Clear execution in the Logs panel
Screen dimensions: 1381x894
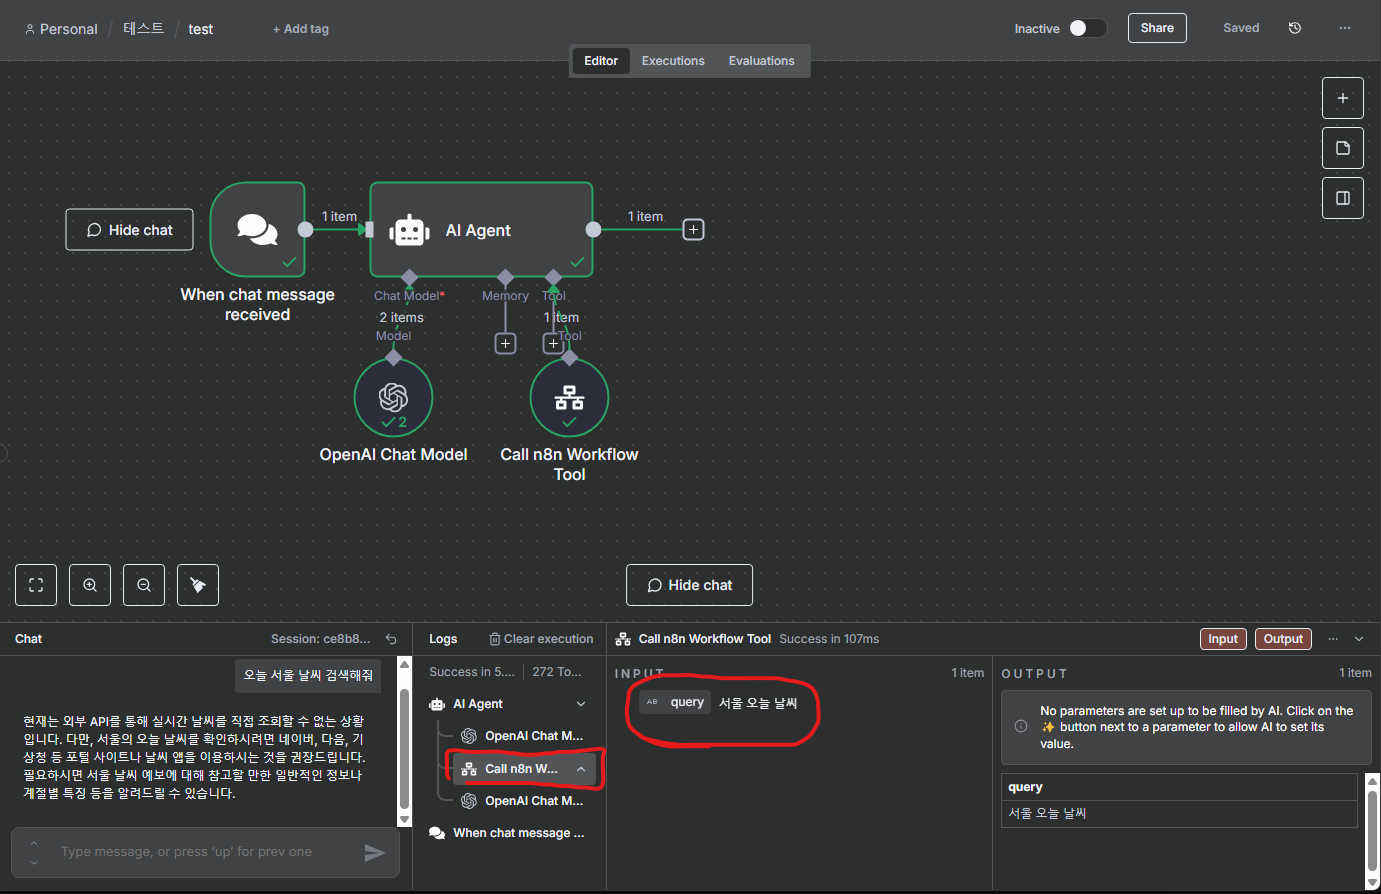coord(541,639)
